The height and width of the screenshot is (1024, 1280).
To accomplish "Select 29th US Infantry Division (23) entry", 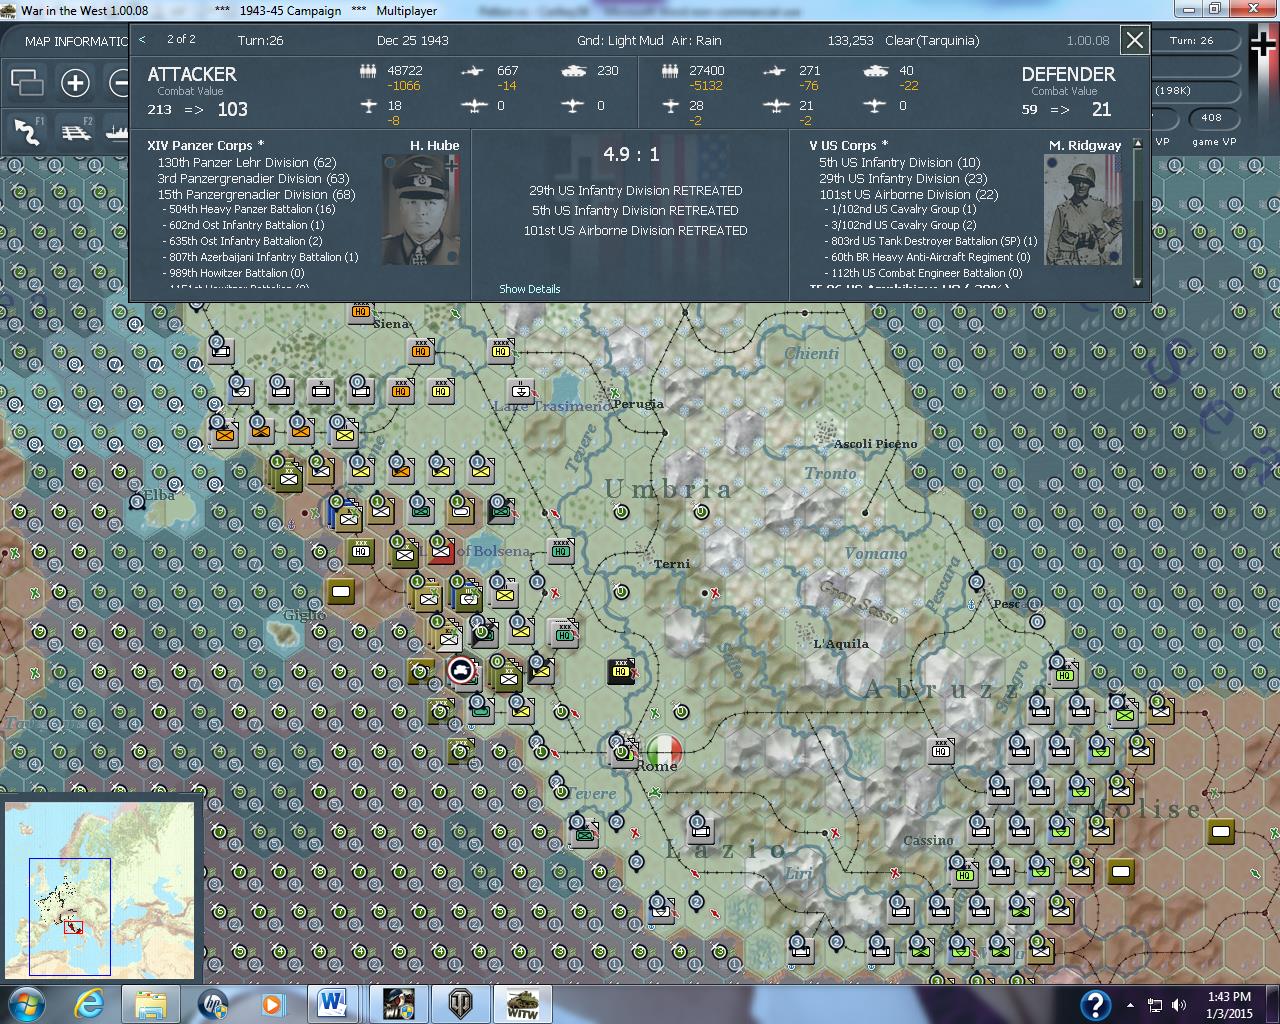I will 903,178.
